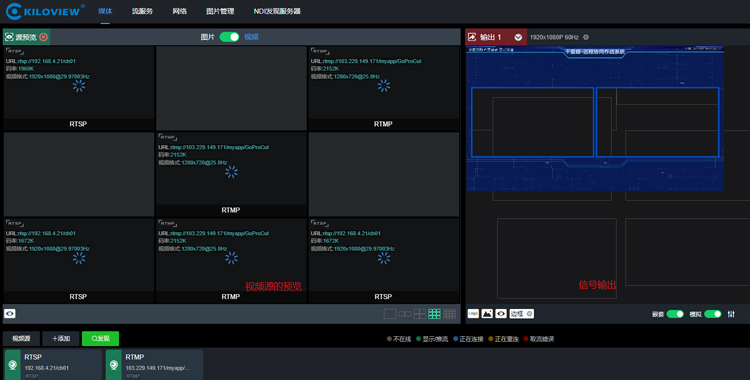
Task: Select the two-window layout icon
Action: tap(405, 314)
